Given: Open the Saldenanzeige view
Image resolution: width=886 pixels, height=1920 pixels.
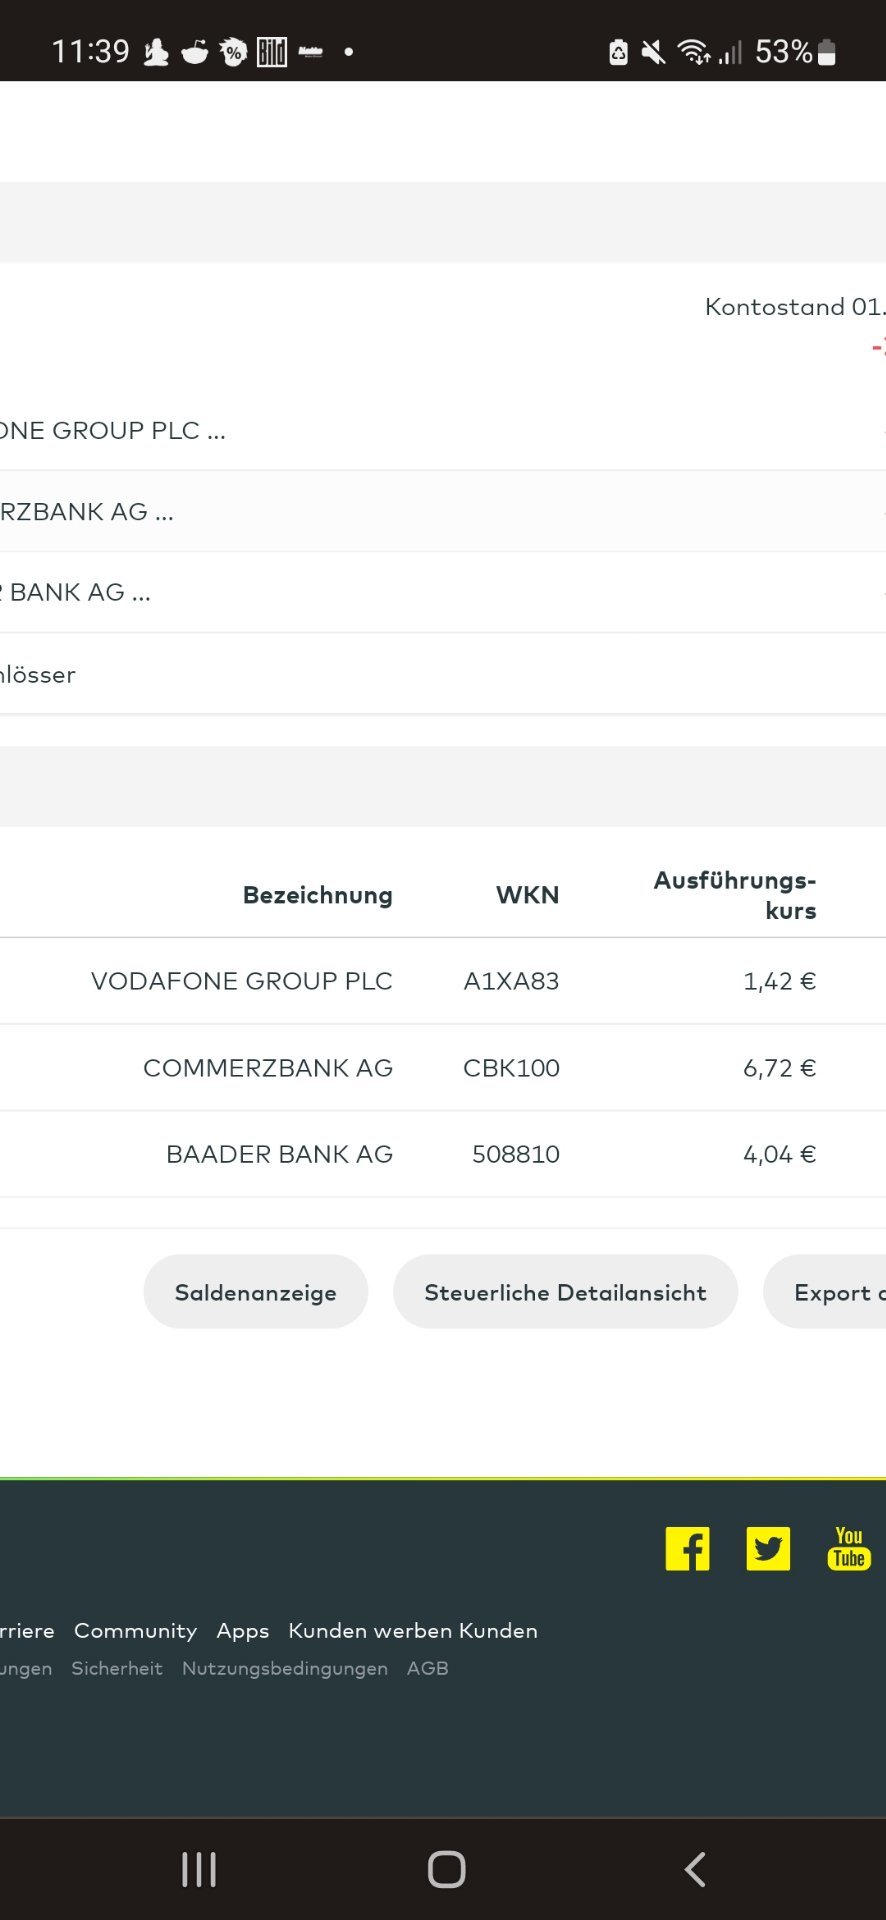Looking at the screenshot, I should pyautogui.click(x=256, y=1292).
